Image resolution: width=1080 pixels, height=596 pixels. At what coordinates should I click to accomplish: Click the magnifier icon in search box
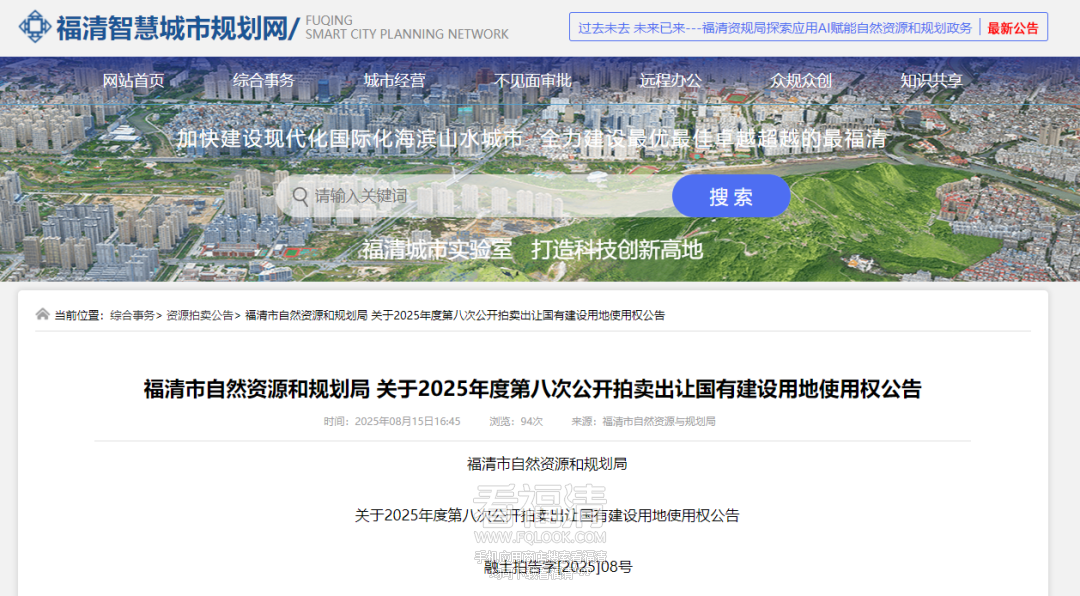(x=299, y=196)
